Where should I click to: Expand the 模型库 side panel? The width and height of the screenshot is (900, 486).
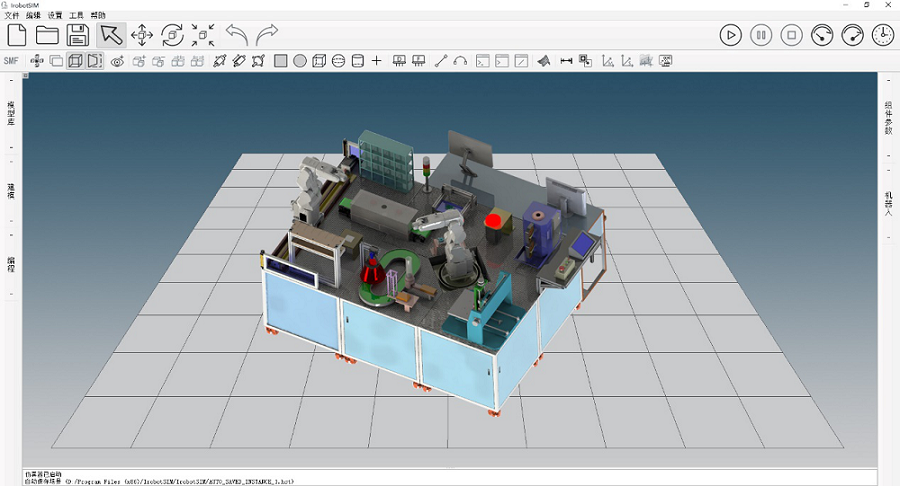pyautogui.click(x=11, y=113)
